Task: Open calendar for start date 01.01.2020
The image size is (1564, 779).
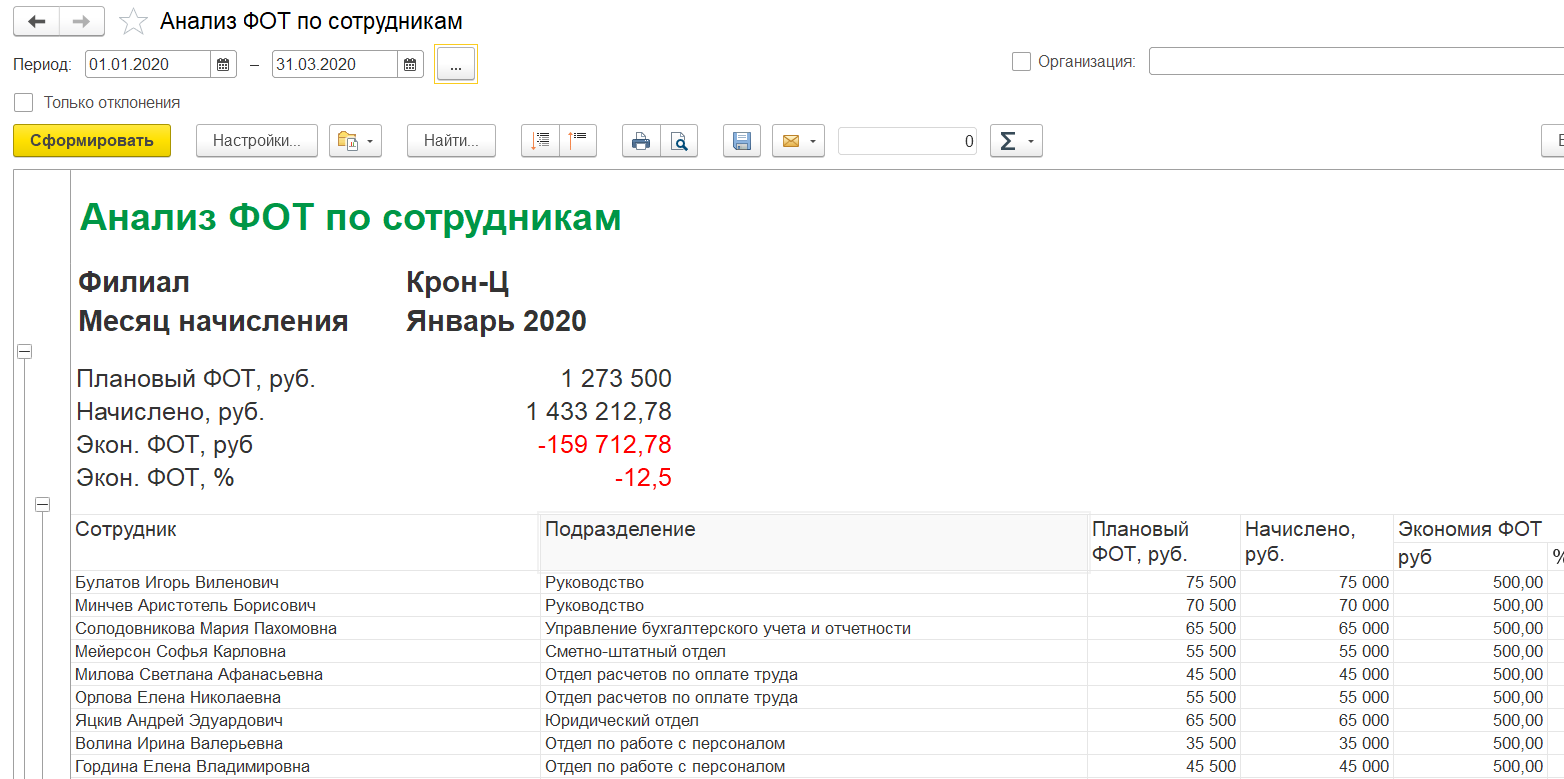Action: pos(224,64)
